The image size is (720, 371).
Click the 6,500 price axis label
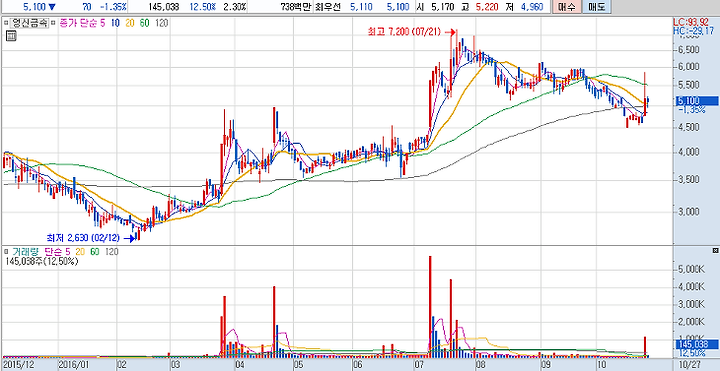point(688,50)
